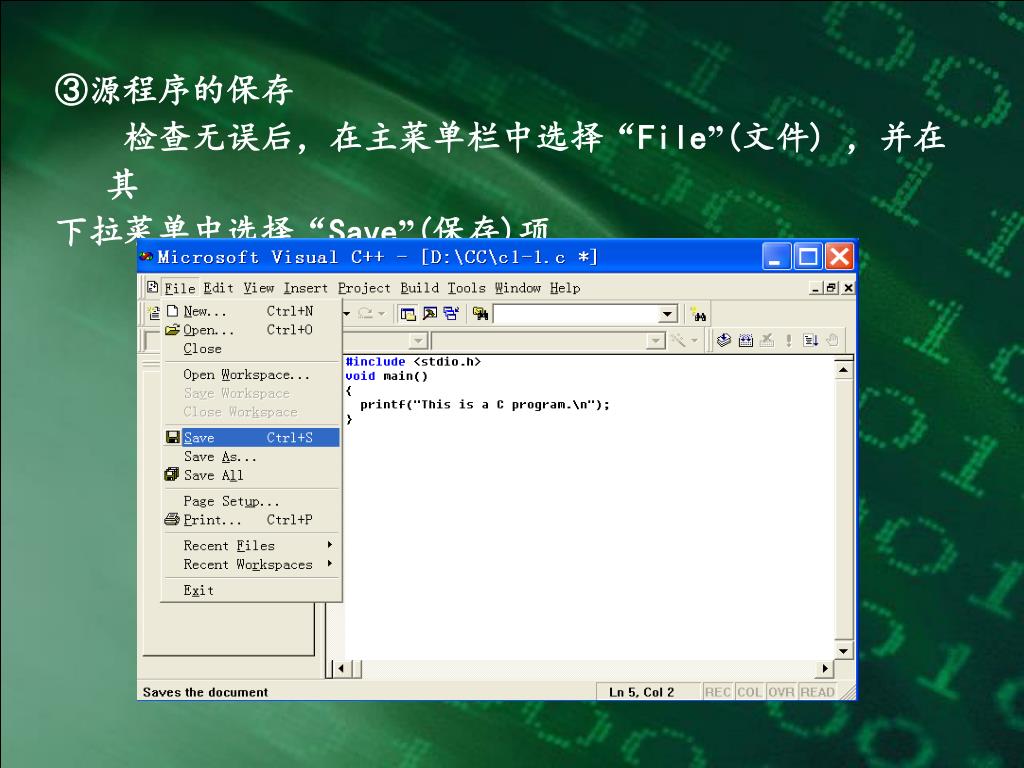Click document icon left of File menu
The image size is (1024, 768).
pyautogui.click(x=152, y=287)
